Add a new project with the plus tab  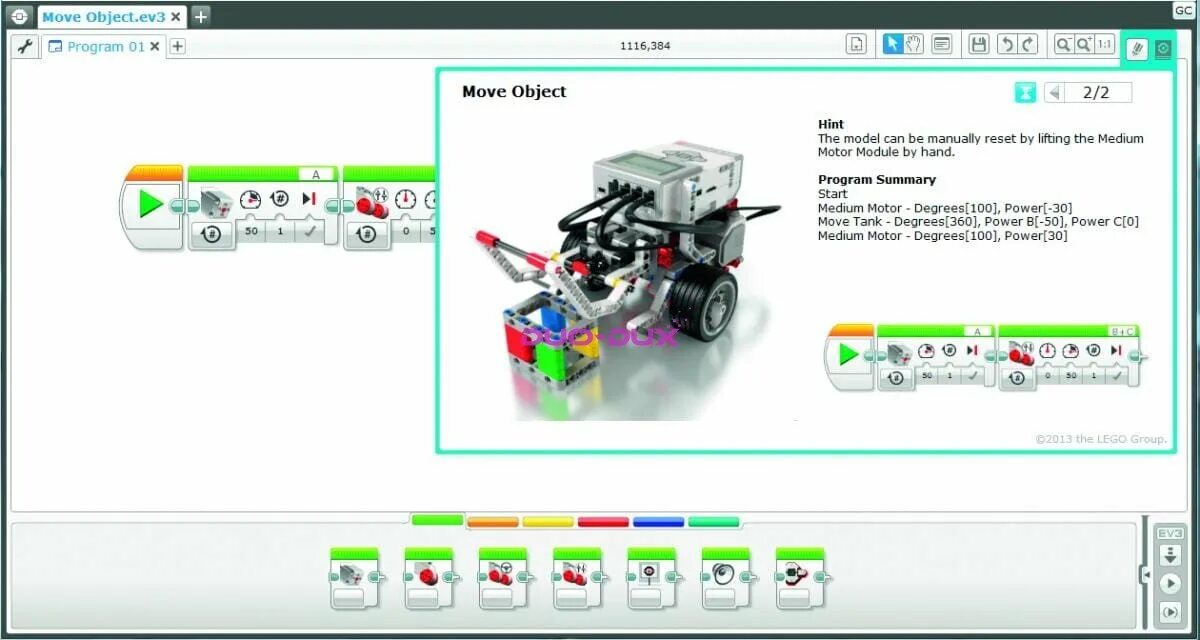click(x=201, y=16)
